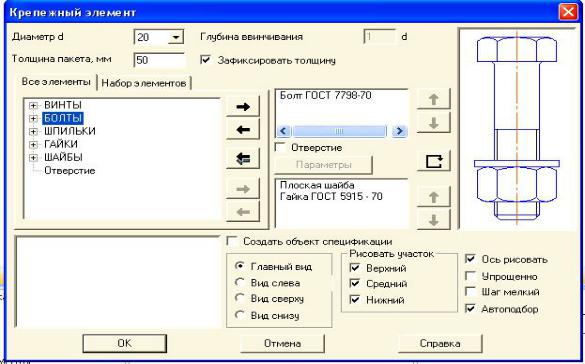Select Отверстие item in the tree

coord(70,170)
